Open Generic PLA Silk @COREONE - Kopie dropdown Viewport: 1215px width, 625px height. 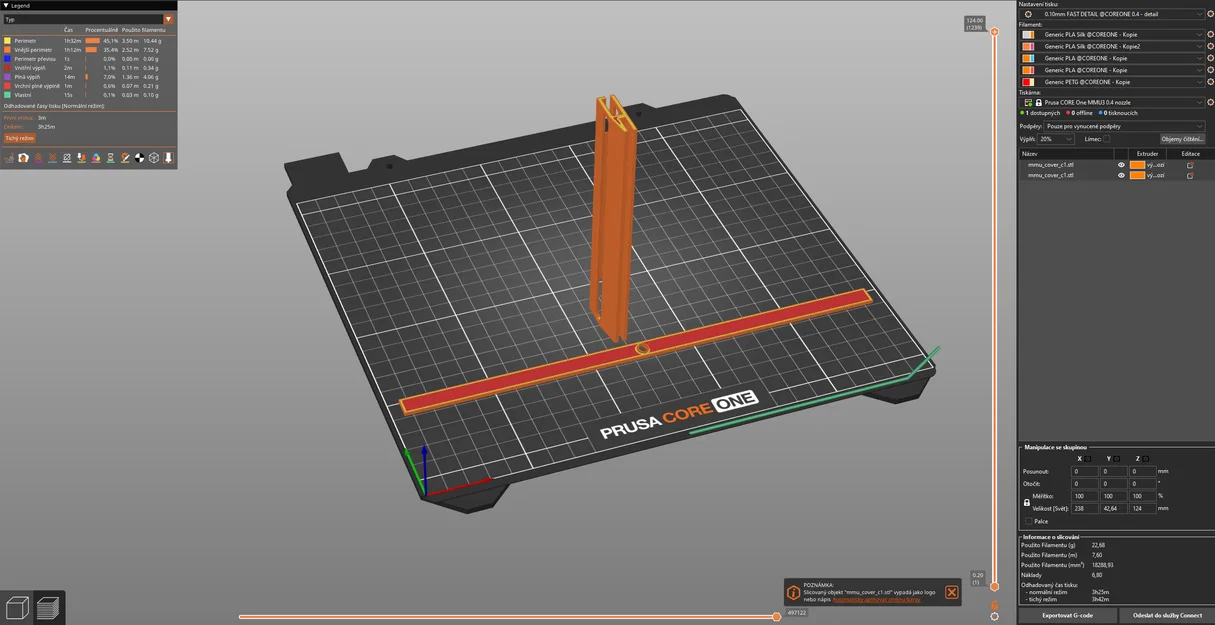tap(1112, 34)
